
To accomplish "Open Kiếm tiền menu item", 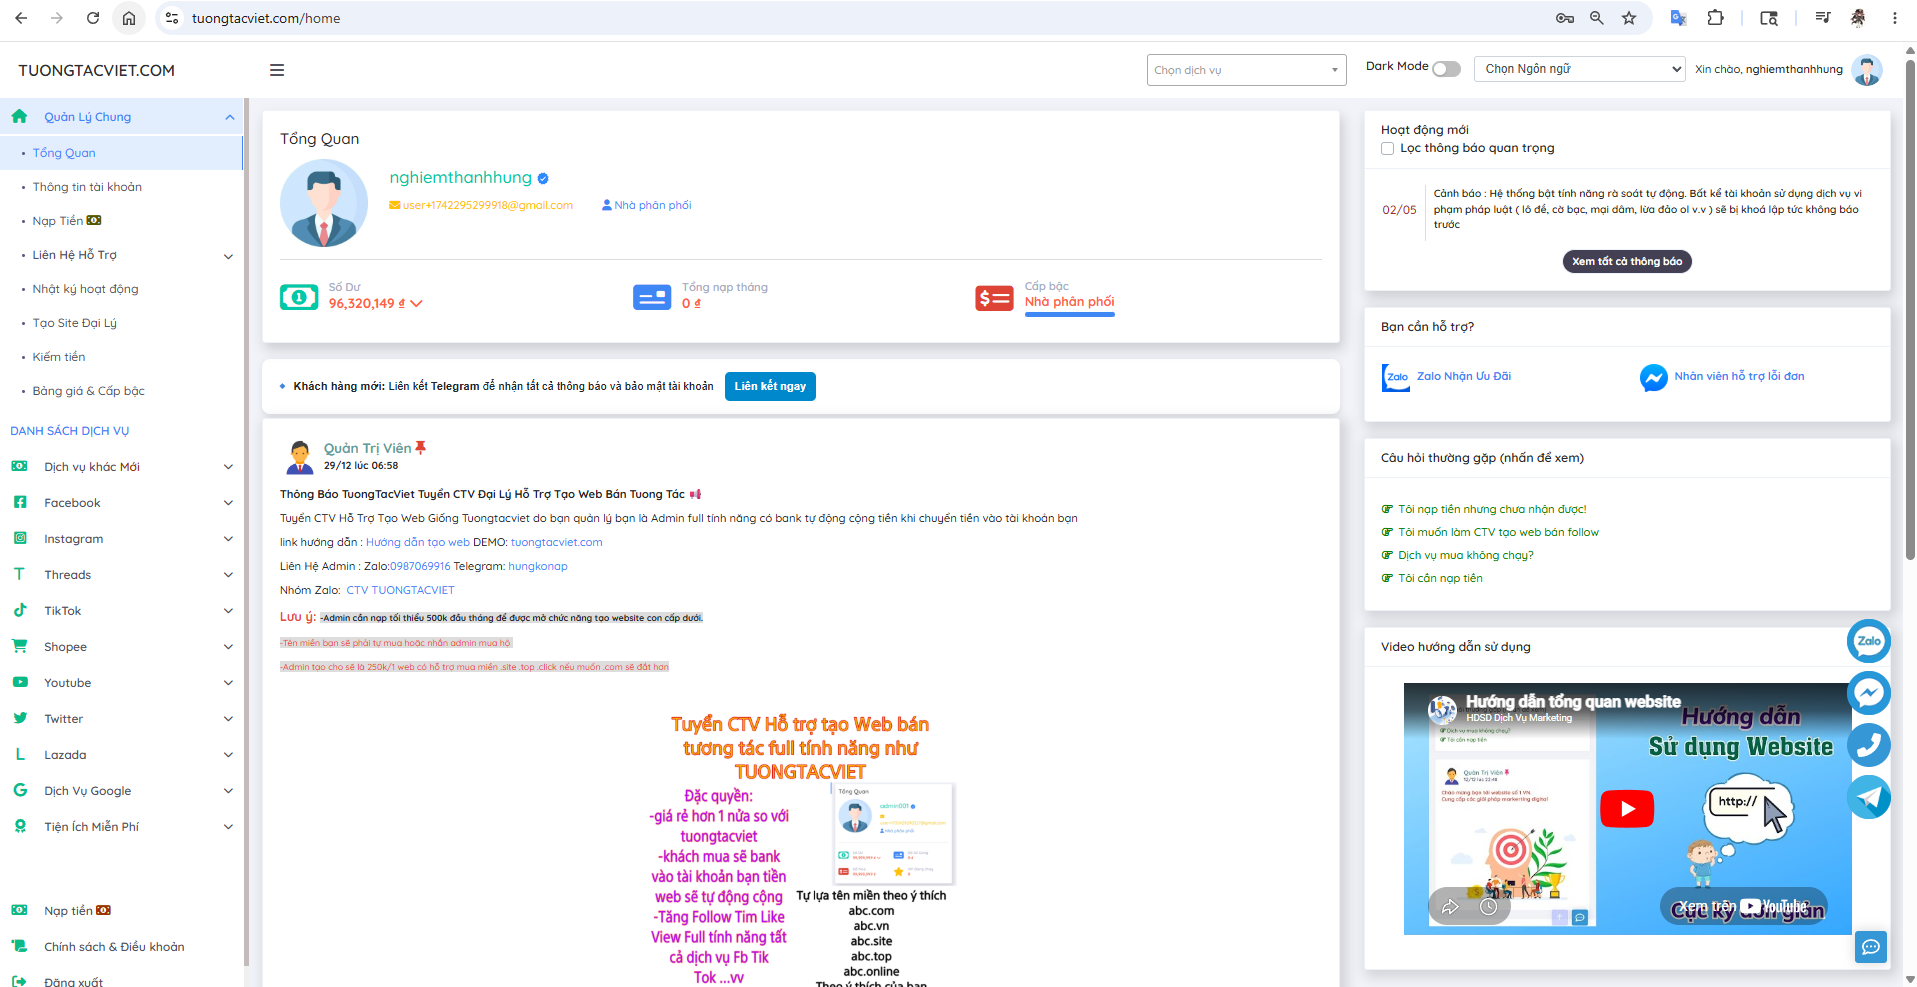I will (121, 357).
